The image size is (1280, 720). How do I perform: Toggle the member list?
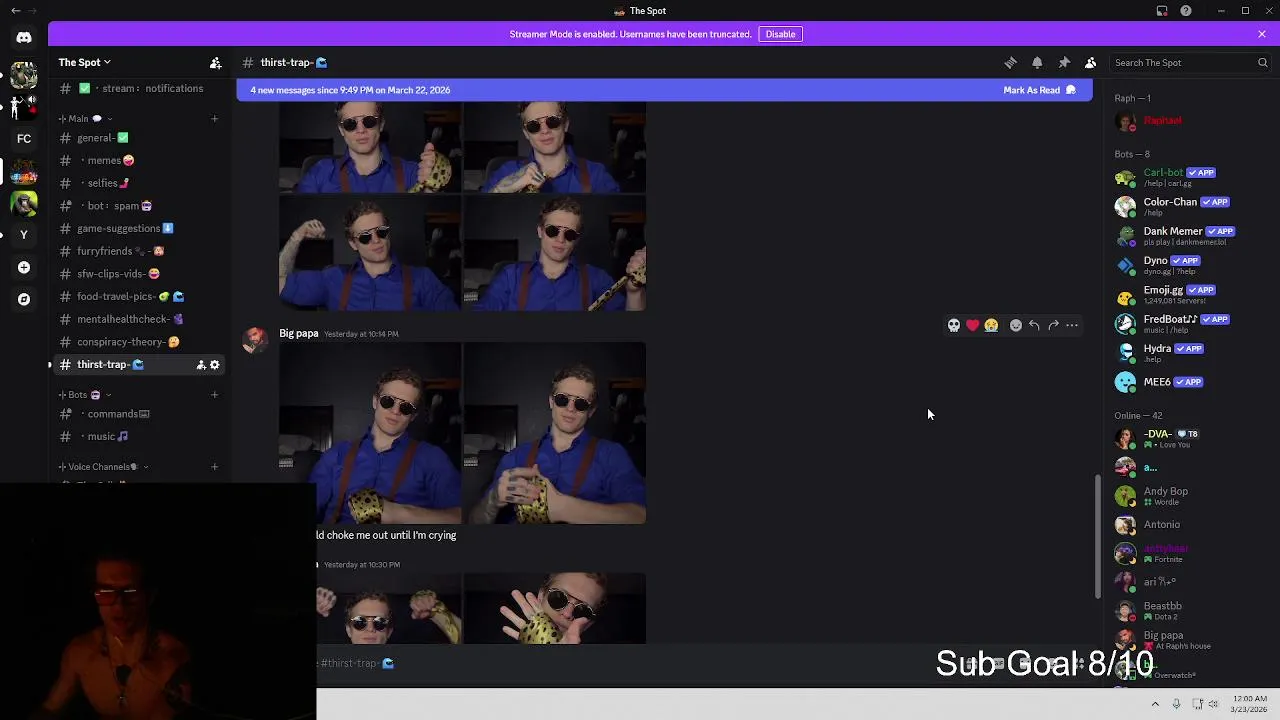1091,62
